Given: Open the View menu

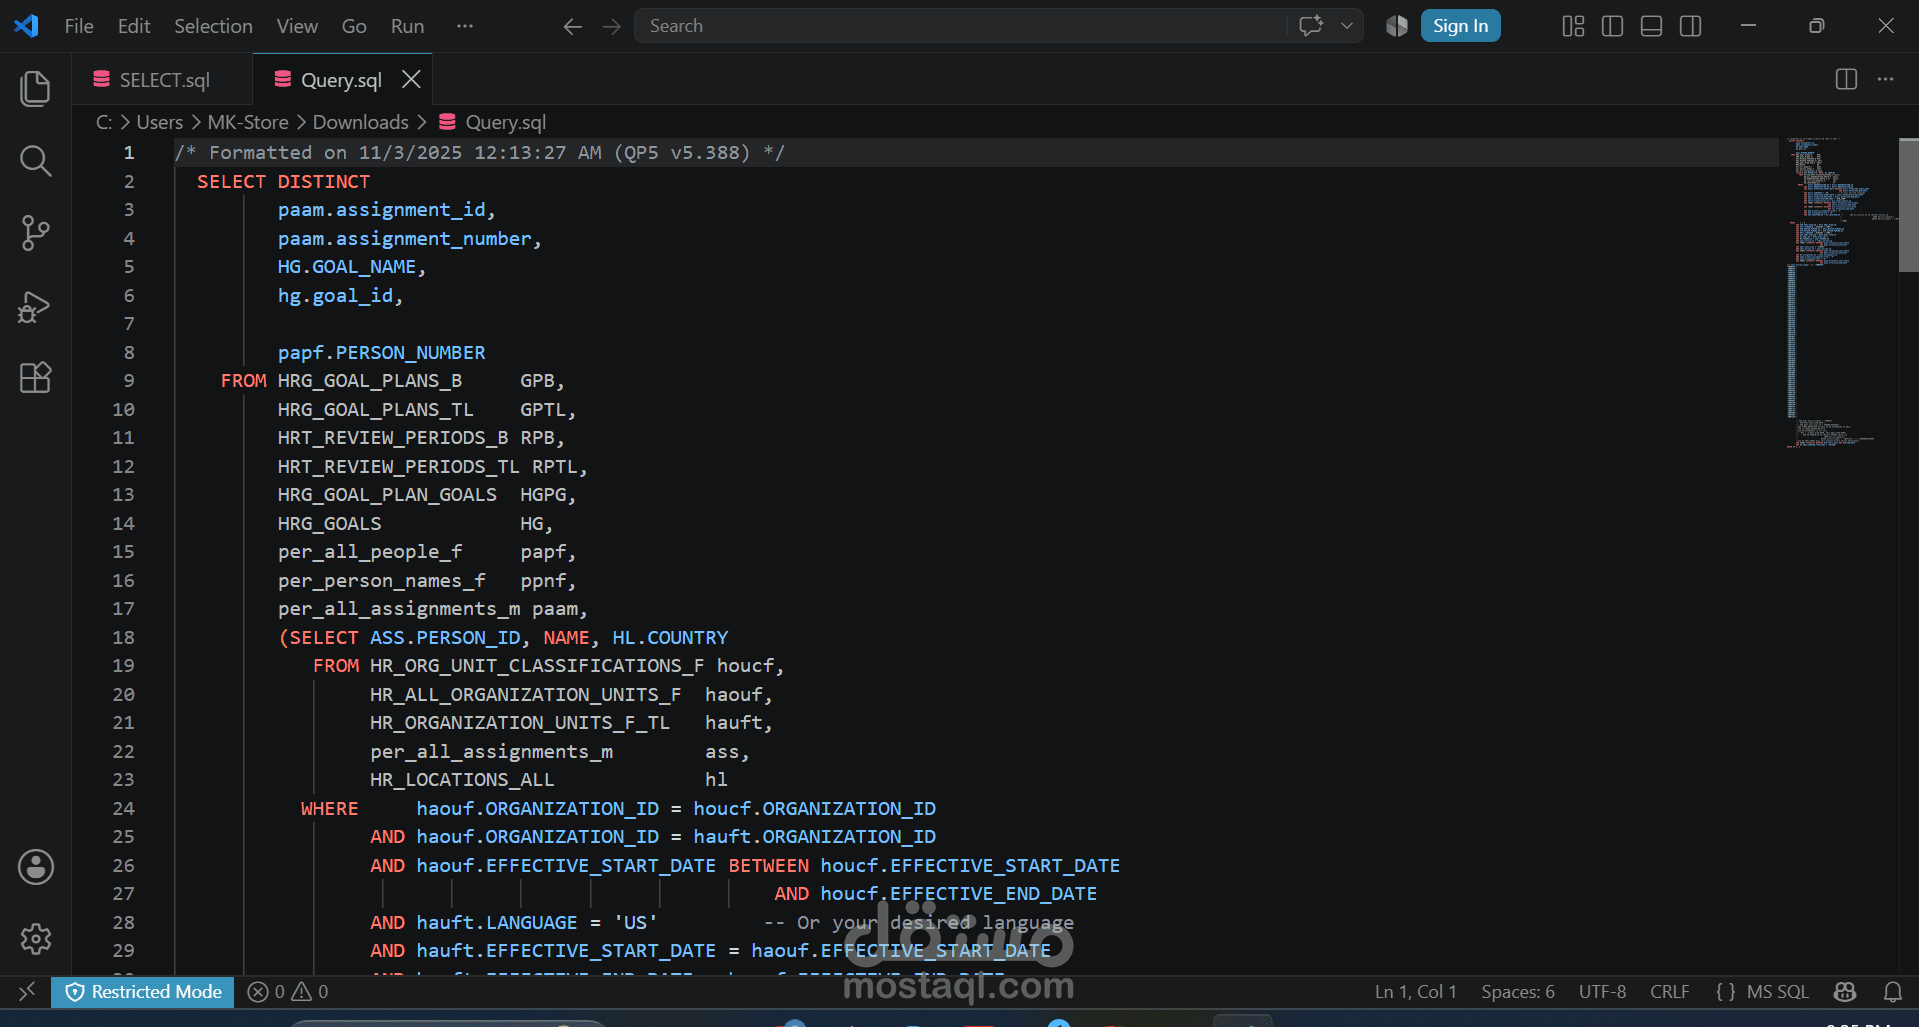Looking at the screenshot, I should (x=297, y=26).
